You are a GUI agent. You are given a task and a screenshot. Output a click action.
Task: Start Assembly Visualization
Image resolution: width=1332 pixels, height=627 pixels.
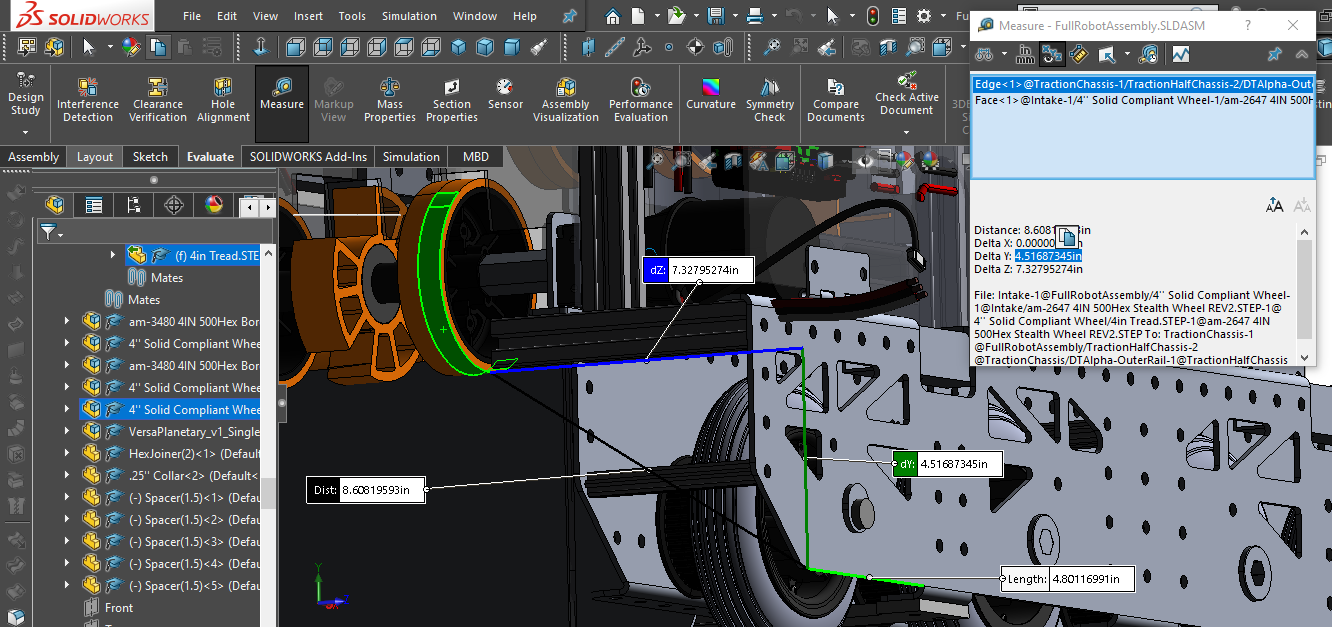click(566, 101)
